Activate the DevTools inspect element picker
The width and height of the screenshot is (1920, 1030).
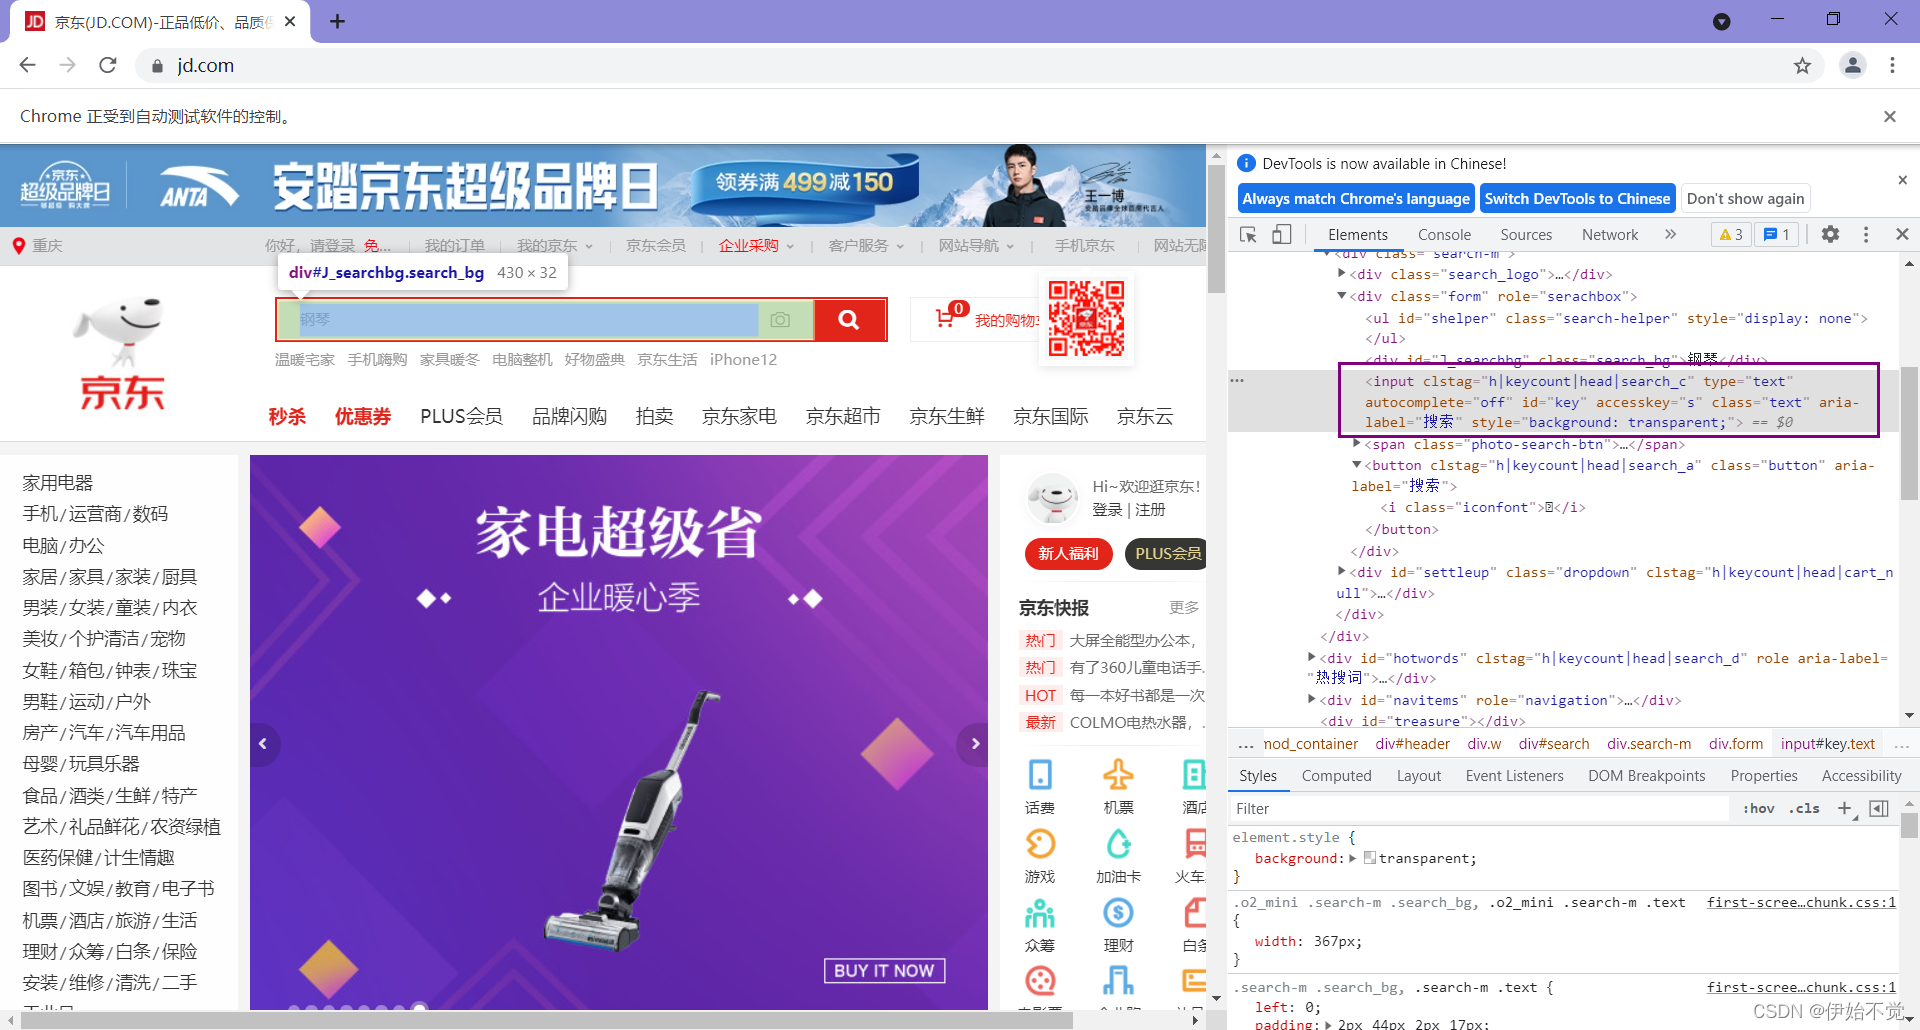pyautogui.click(x=1248, y=234)
